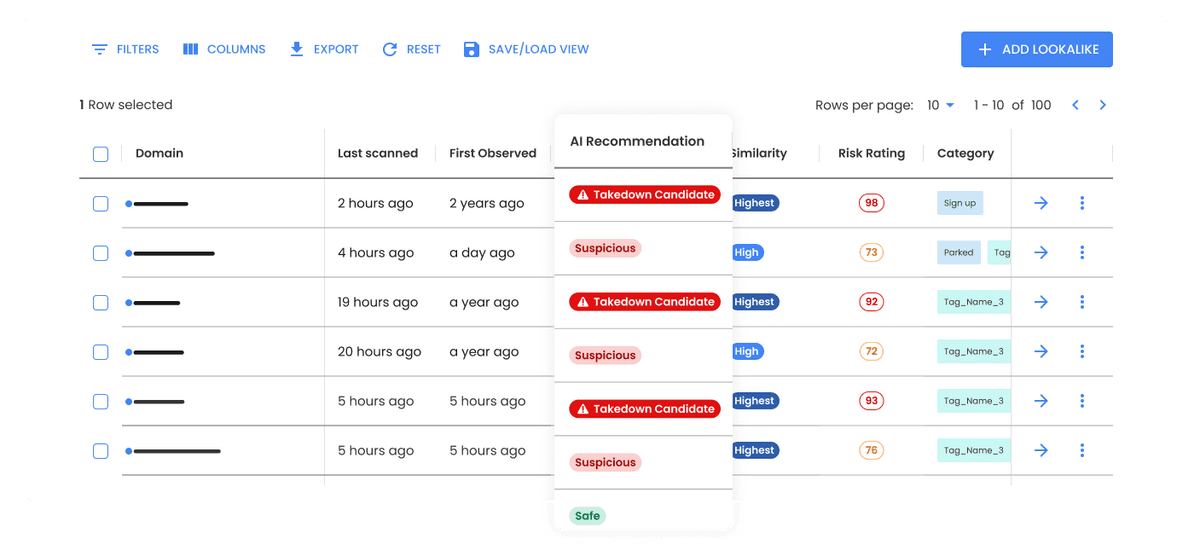Open the Filters panel

125,49
